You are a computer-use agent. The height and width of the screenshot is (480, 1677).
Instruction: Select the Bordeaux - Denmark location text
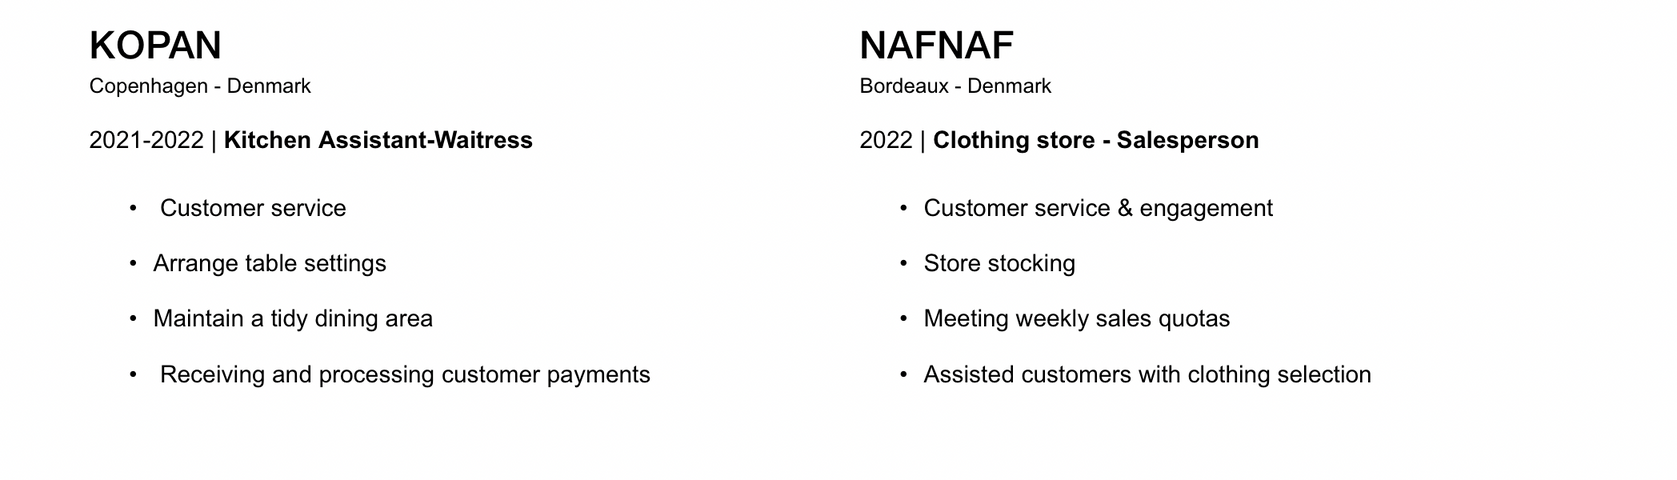(955, 86)
